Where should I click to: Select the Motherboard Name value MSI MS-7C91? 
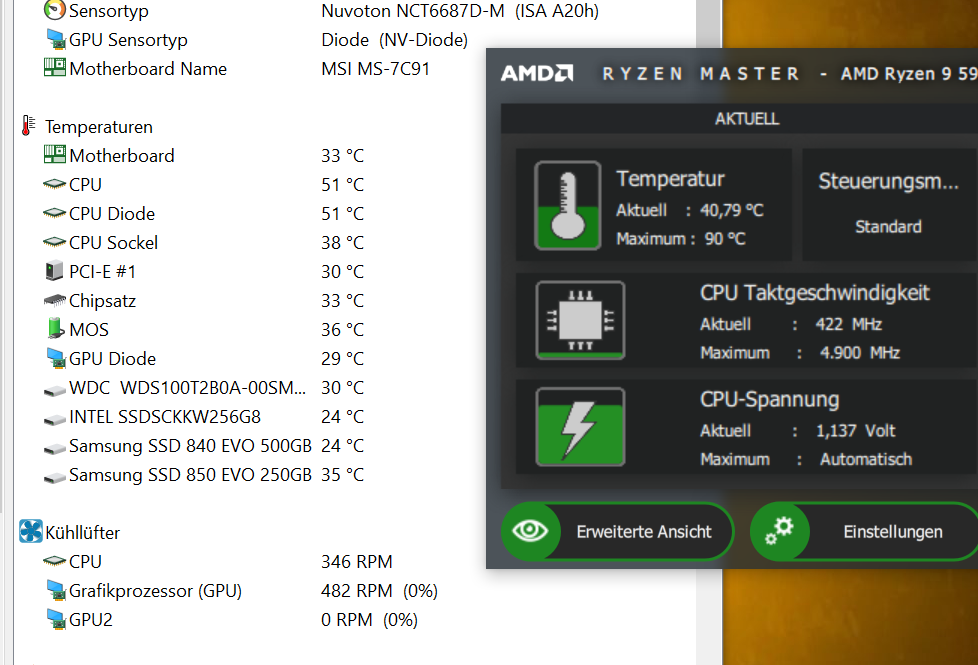pyautogui.click(x=375, y=69)
